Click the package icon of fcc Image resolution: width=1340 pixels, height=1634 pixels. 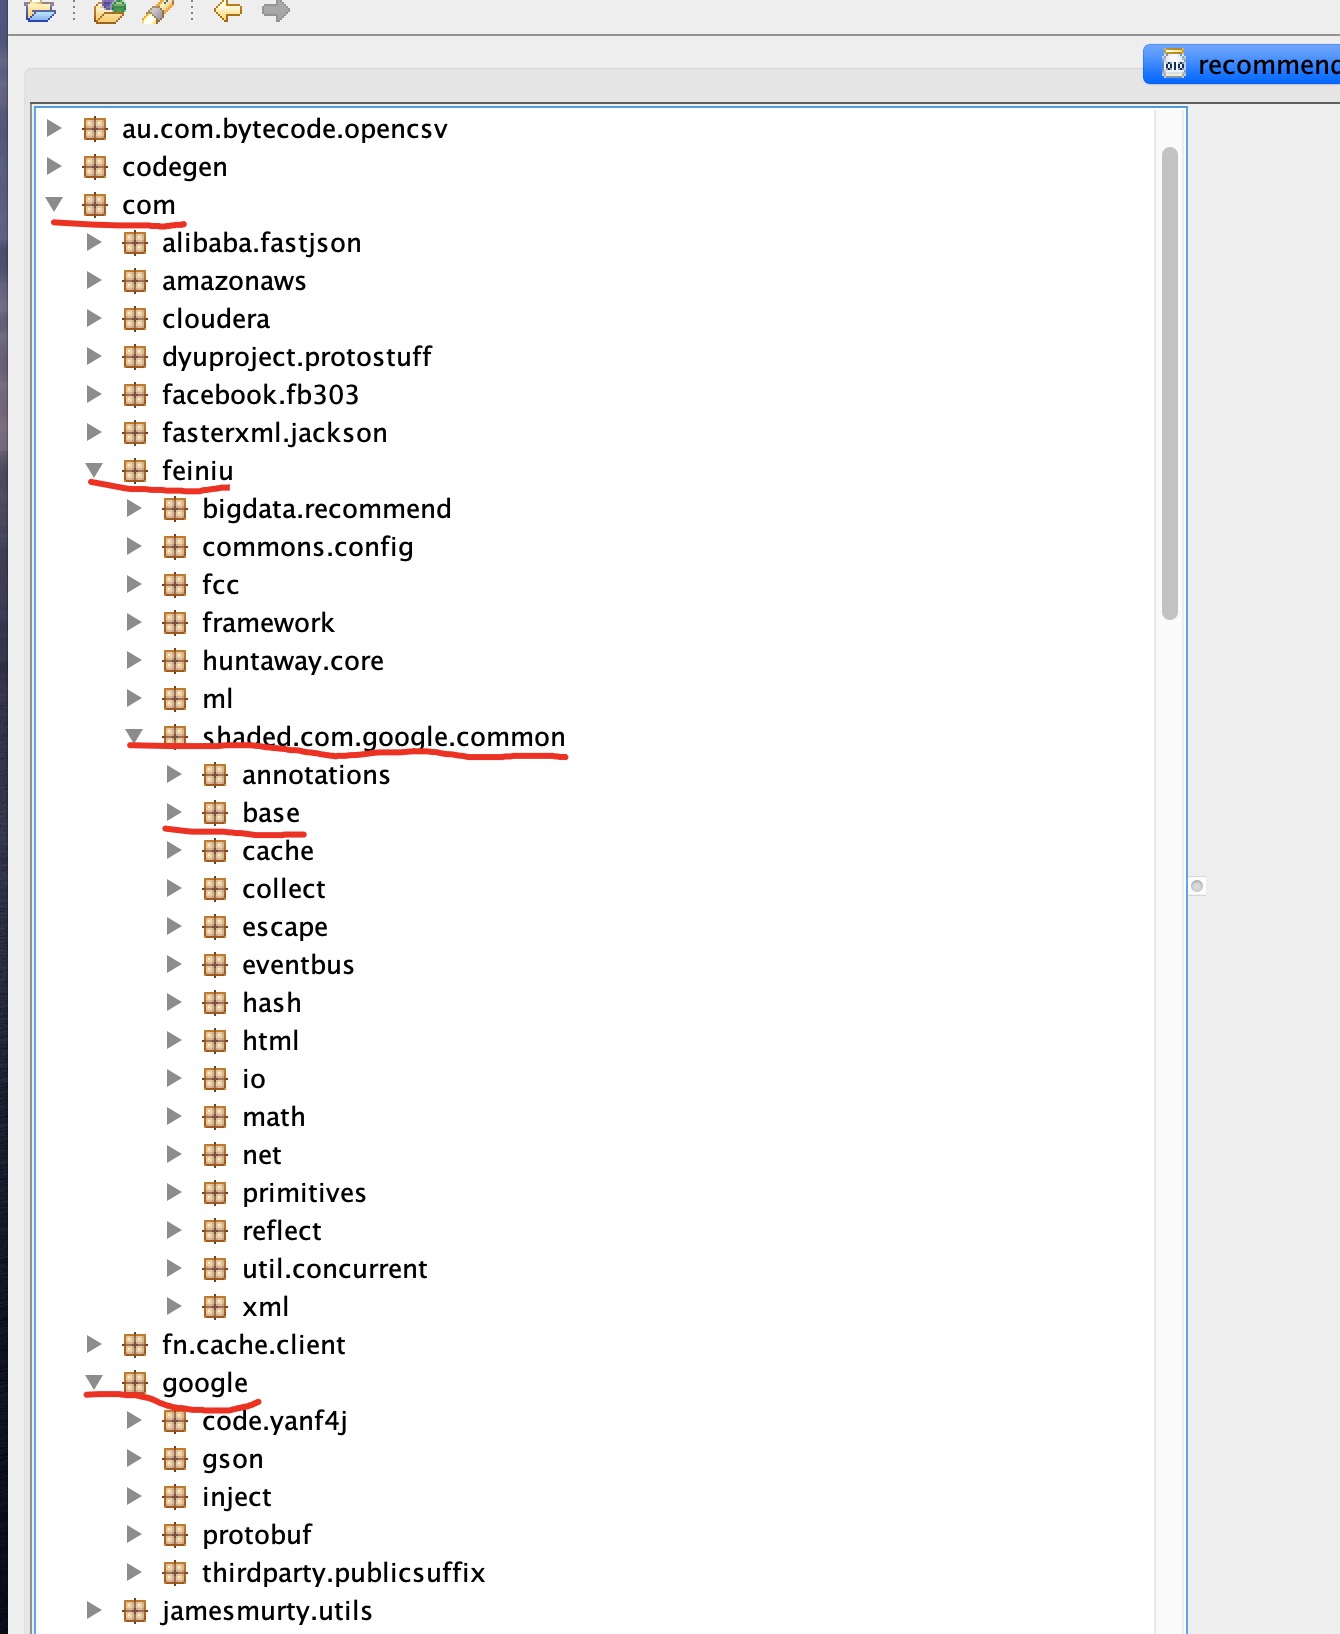coord(175,585)
